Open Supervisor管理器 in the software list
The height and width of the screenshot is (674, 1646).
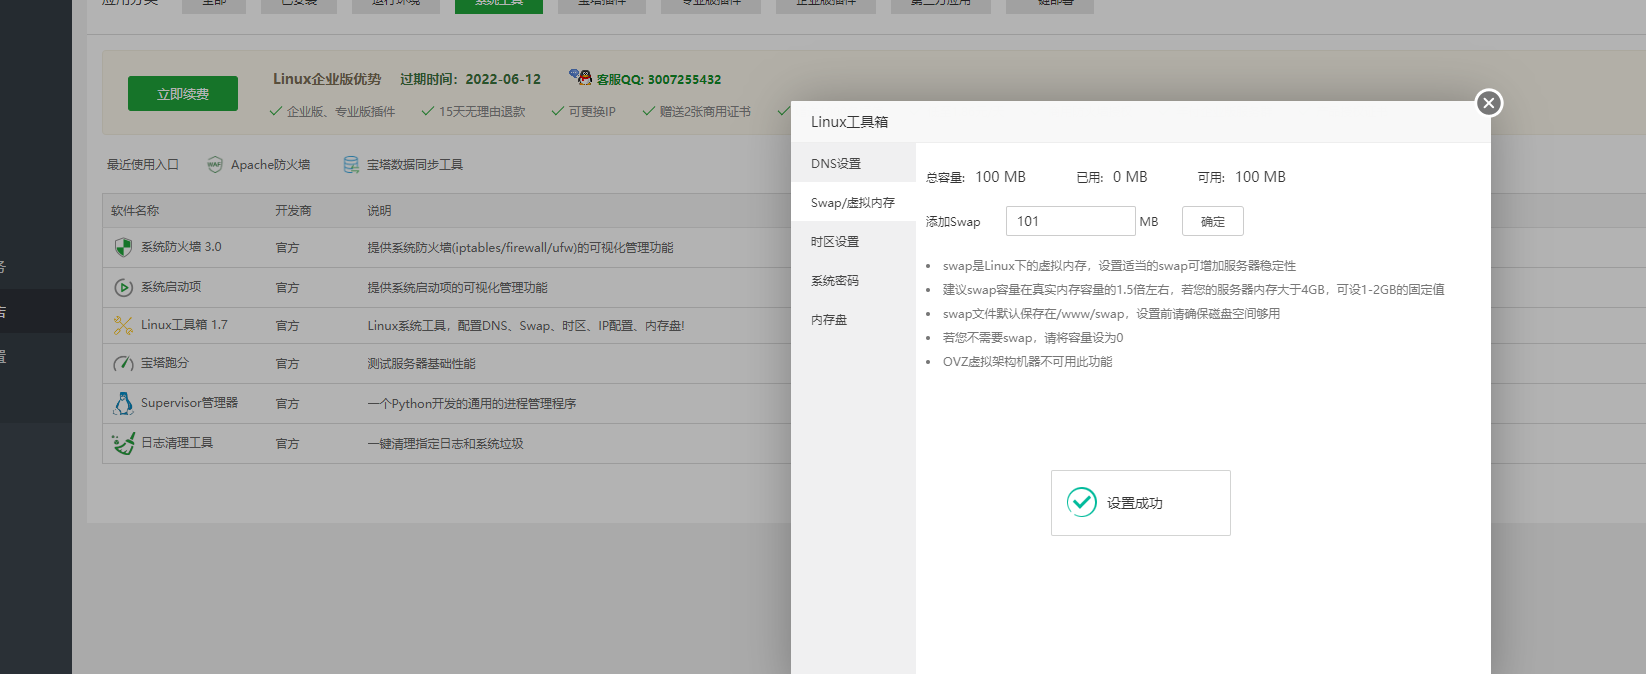(x=189, y=402)
